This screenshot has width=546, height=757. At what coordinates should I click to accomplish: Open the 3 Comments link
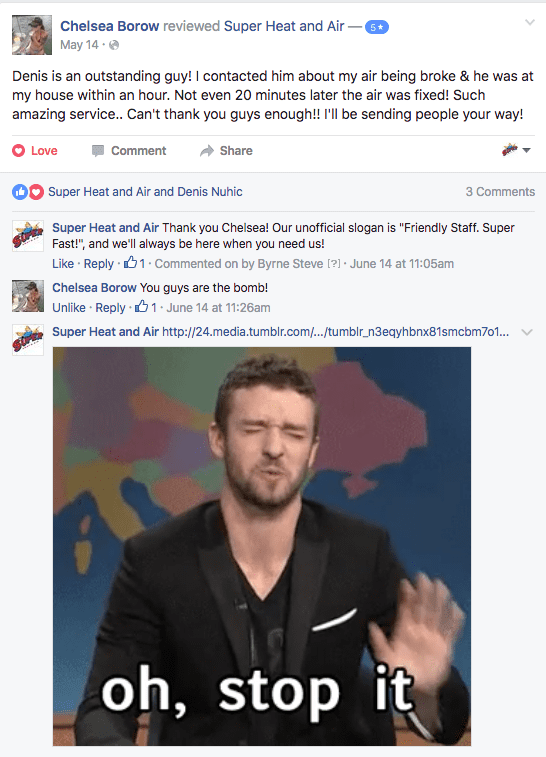click(500, 192)
